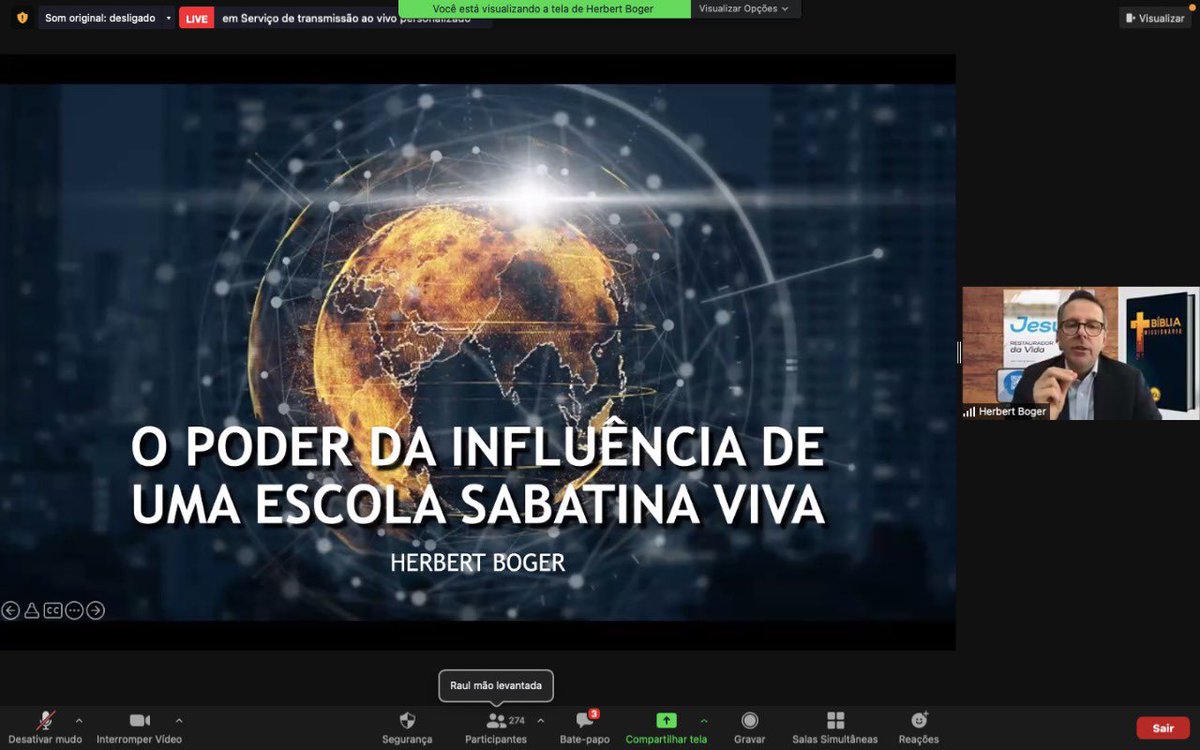Stop video with Interromper Vídeo

tap(139, 728)
